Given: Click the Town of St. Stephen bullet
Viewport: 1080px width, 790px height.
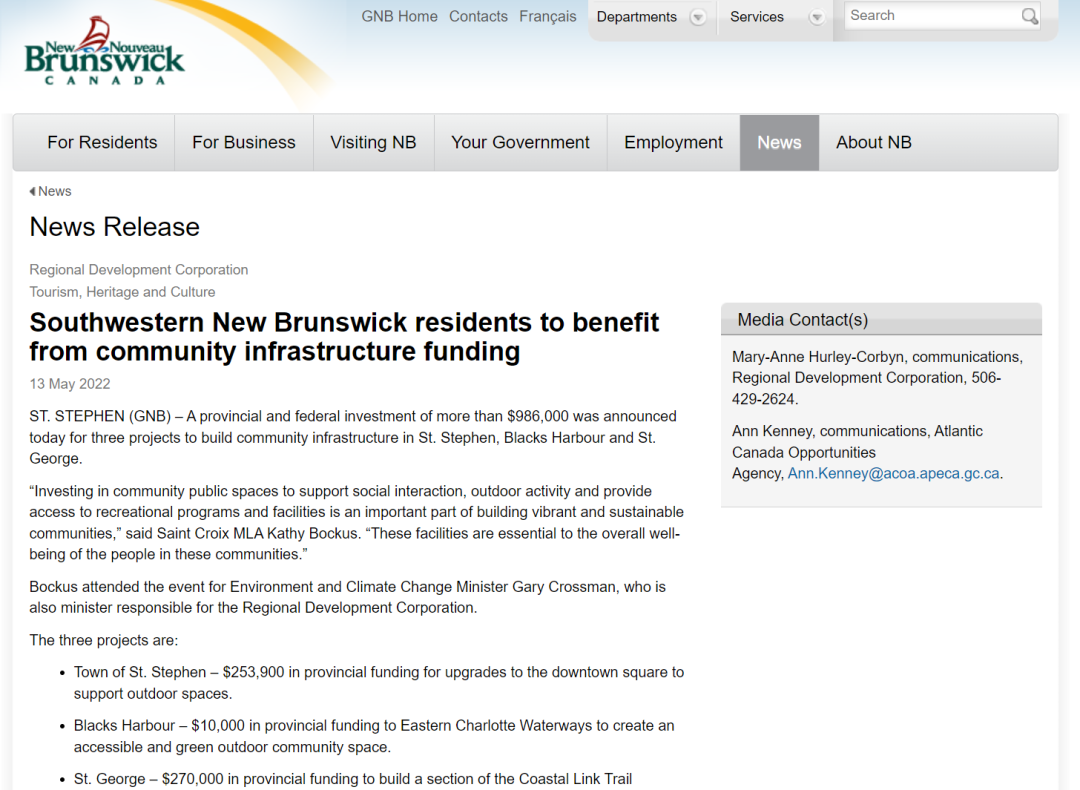Looking at the screenshot, I should point(379,683).
